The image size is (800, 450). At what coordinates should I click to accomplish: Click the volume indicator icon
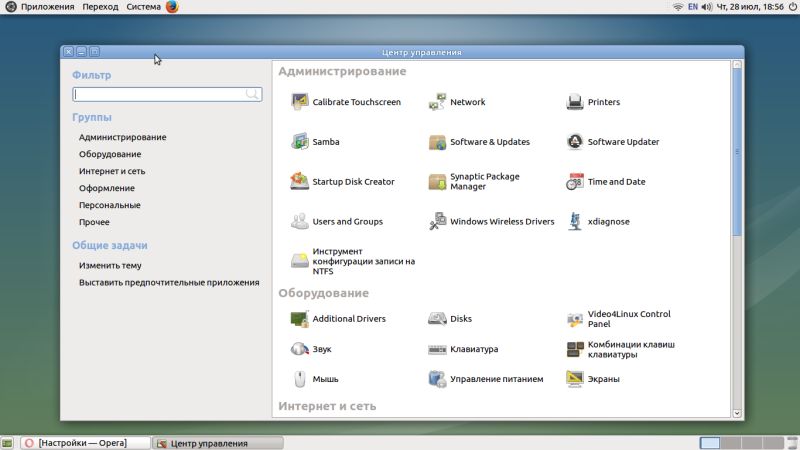tap(707, 7)
